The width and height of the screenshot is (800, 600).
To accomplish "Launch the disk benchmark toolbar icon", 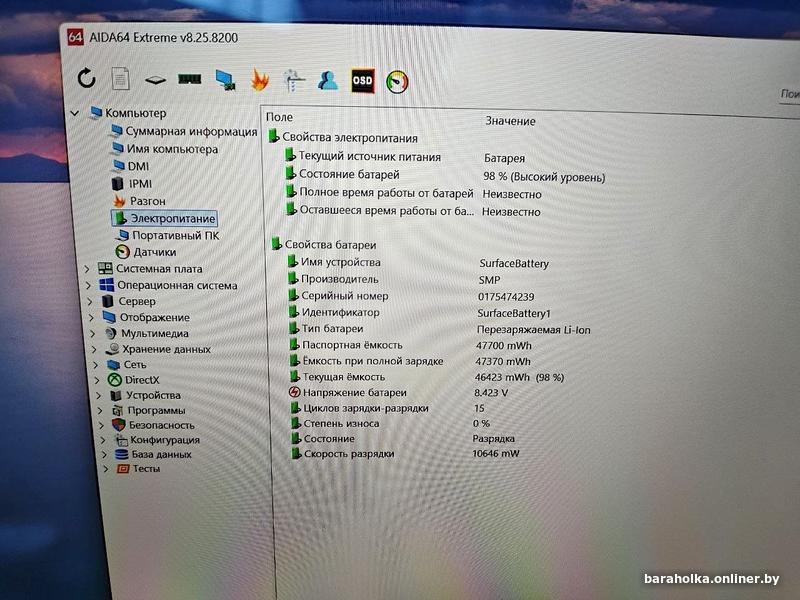I will [x=155, y=80].
